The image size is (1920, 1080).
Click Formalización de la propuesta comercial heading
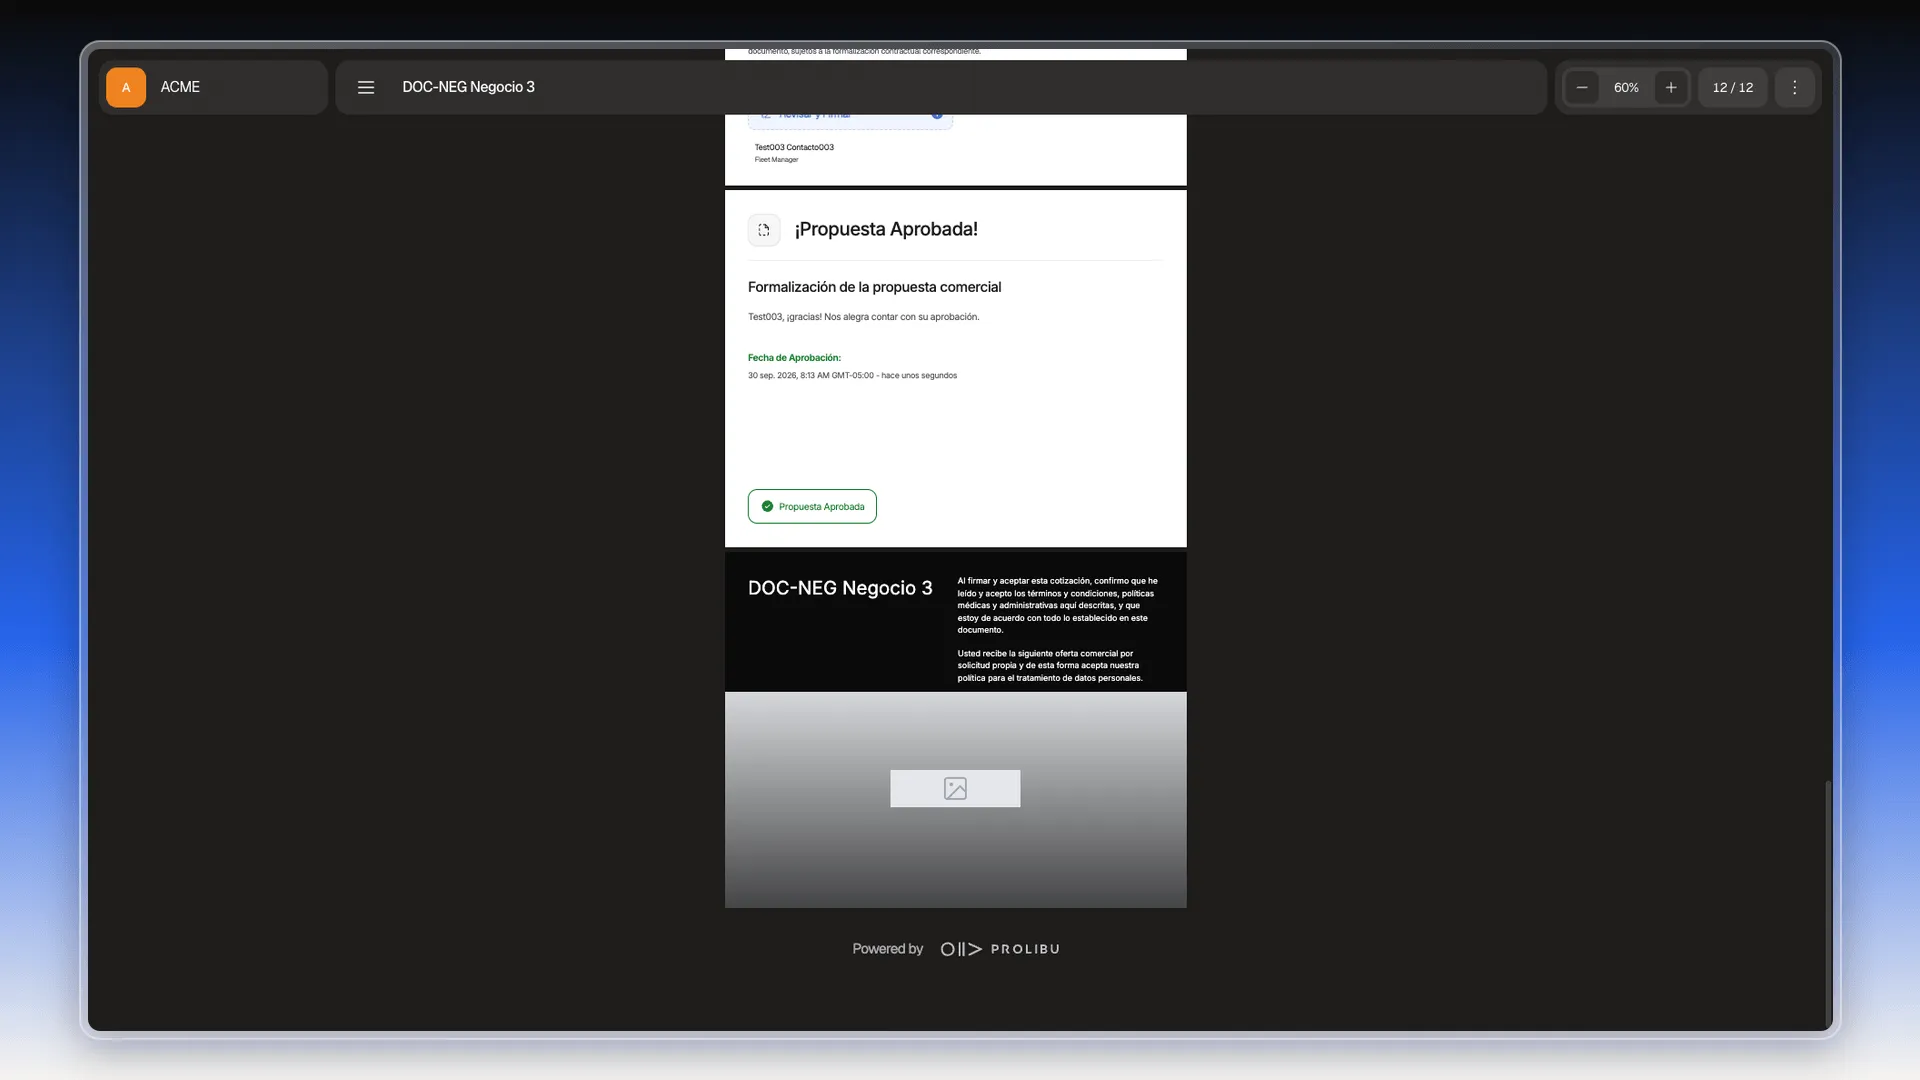coord(874,287)
